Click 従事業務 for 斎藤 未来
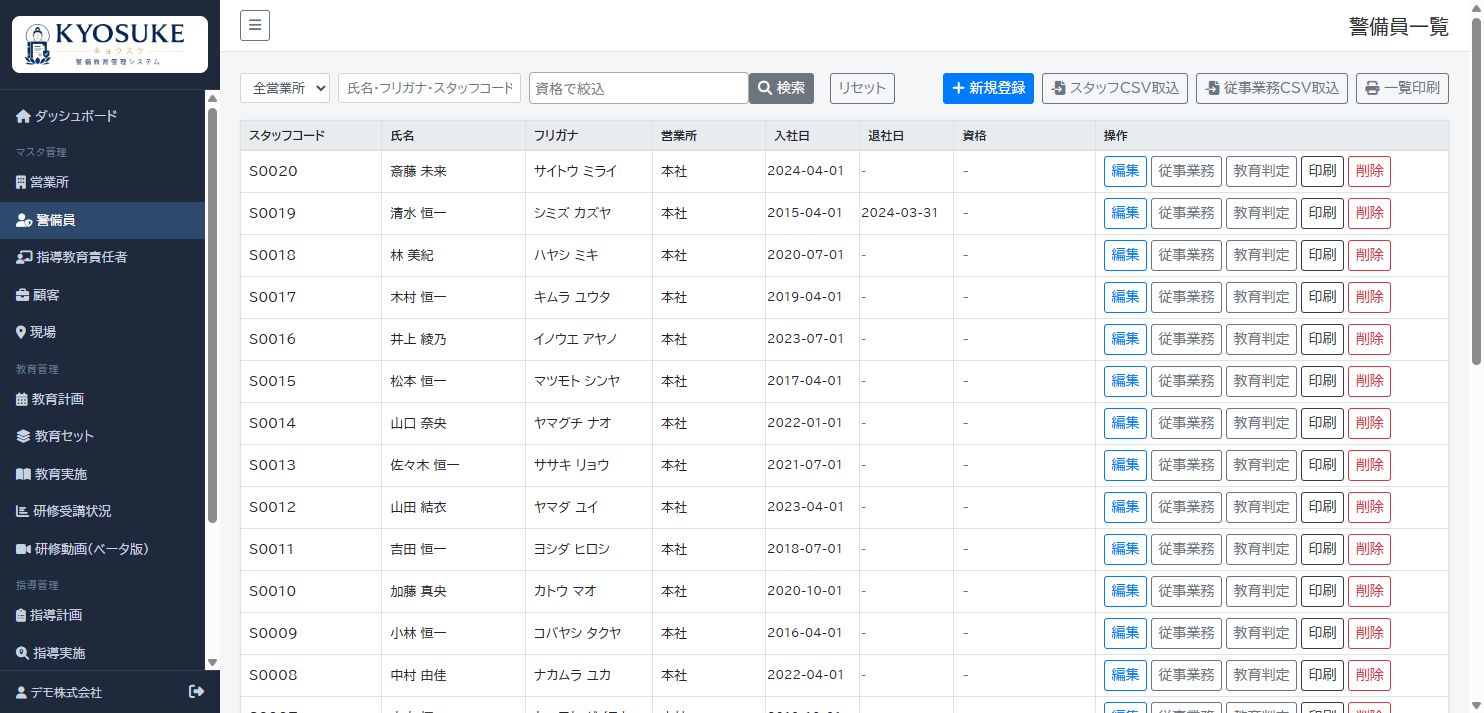This screenshot has height=713, width=1484. tap(1186, 171)
